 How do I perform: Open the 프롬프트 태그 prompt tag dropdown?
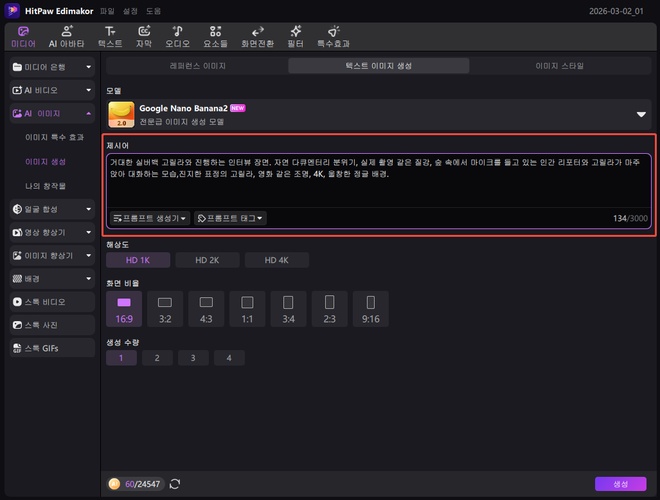[230, 218]
